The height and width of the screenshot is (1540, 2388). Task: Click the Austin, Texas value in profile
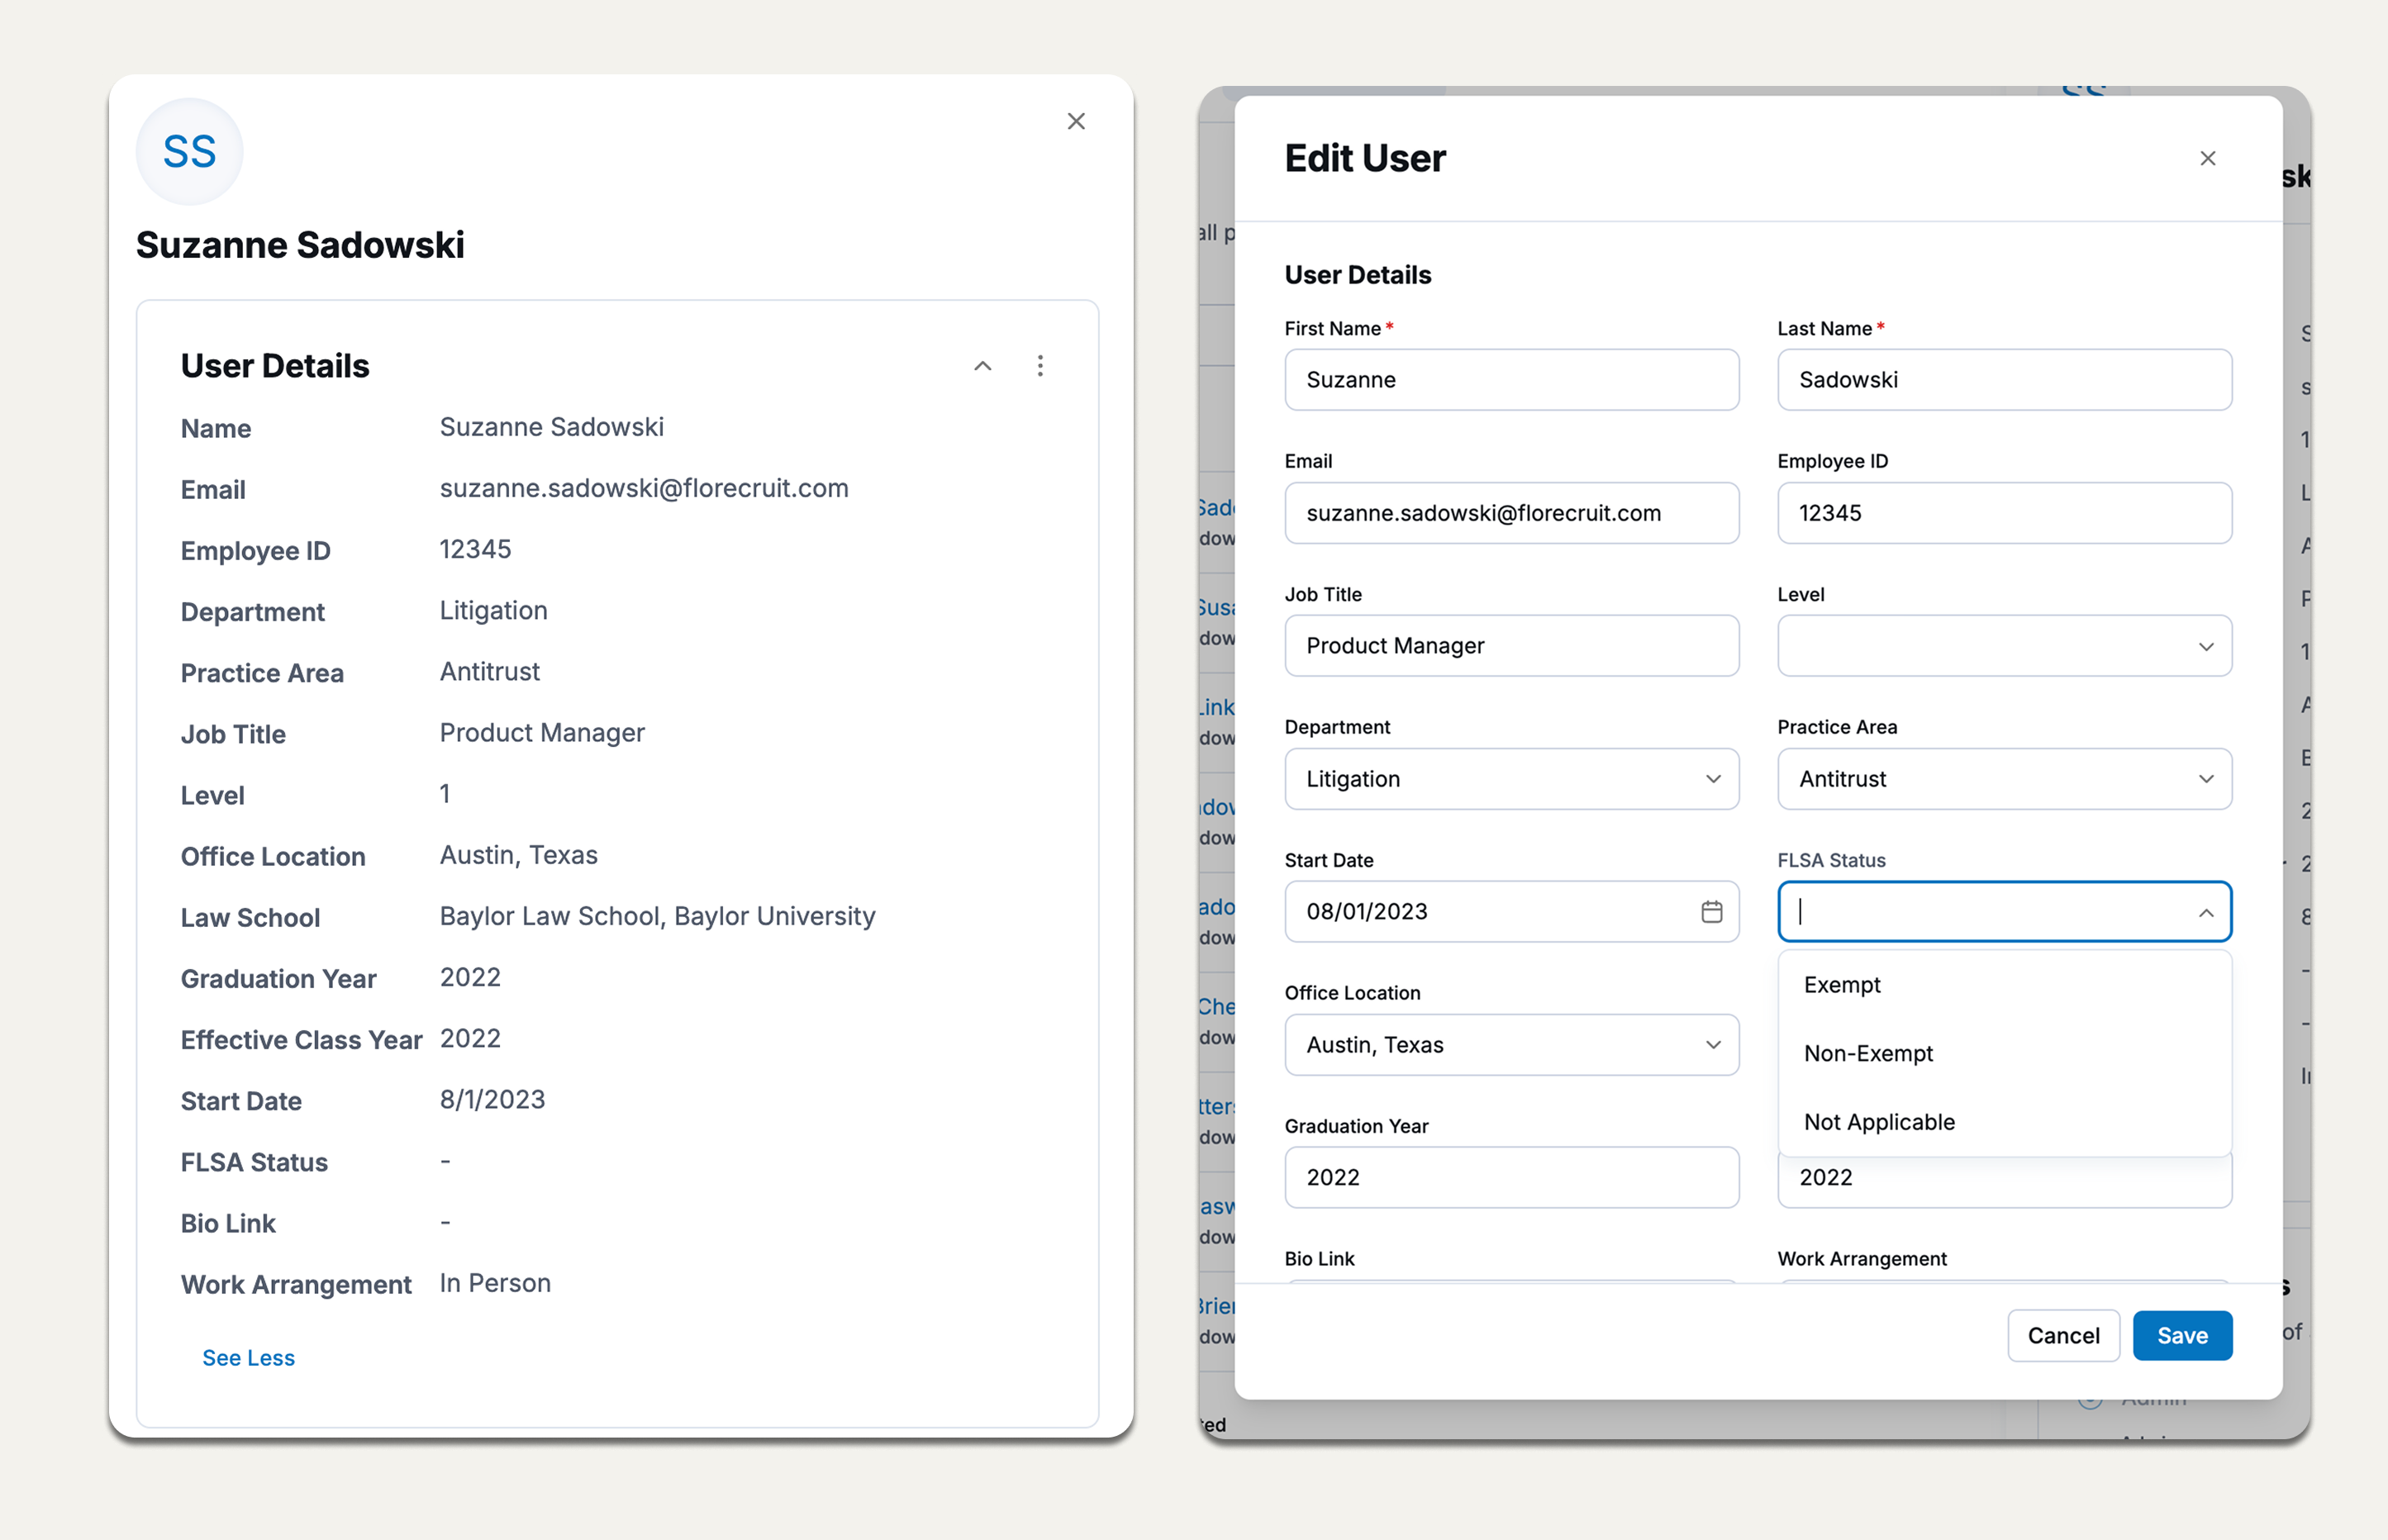(518, 855)
